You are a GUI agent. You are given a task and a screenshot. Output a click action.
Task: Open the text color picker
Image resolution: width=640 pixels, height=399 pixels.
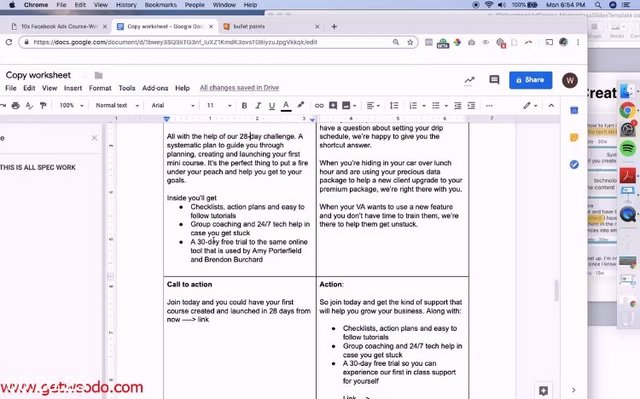[286, 106]
